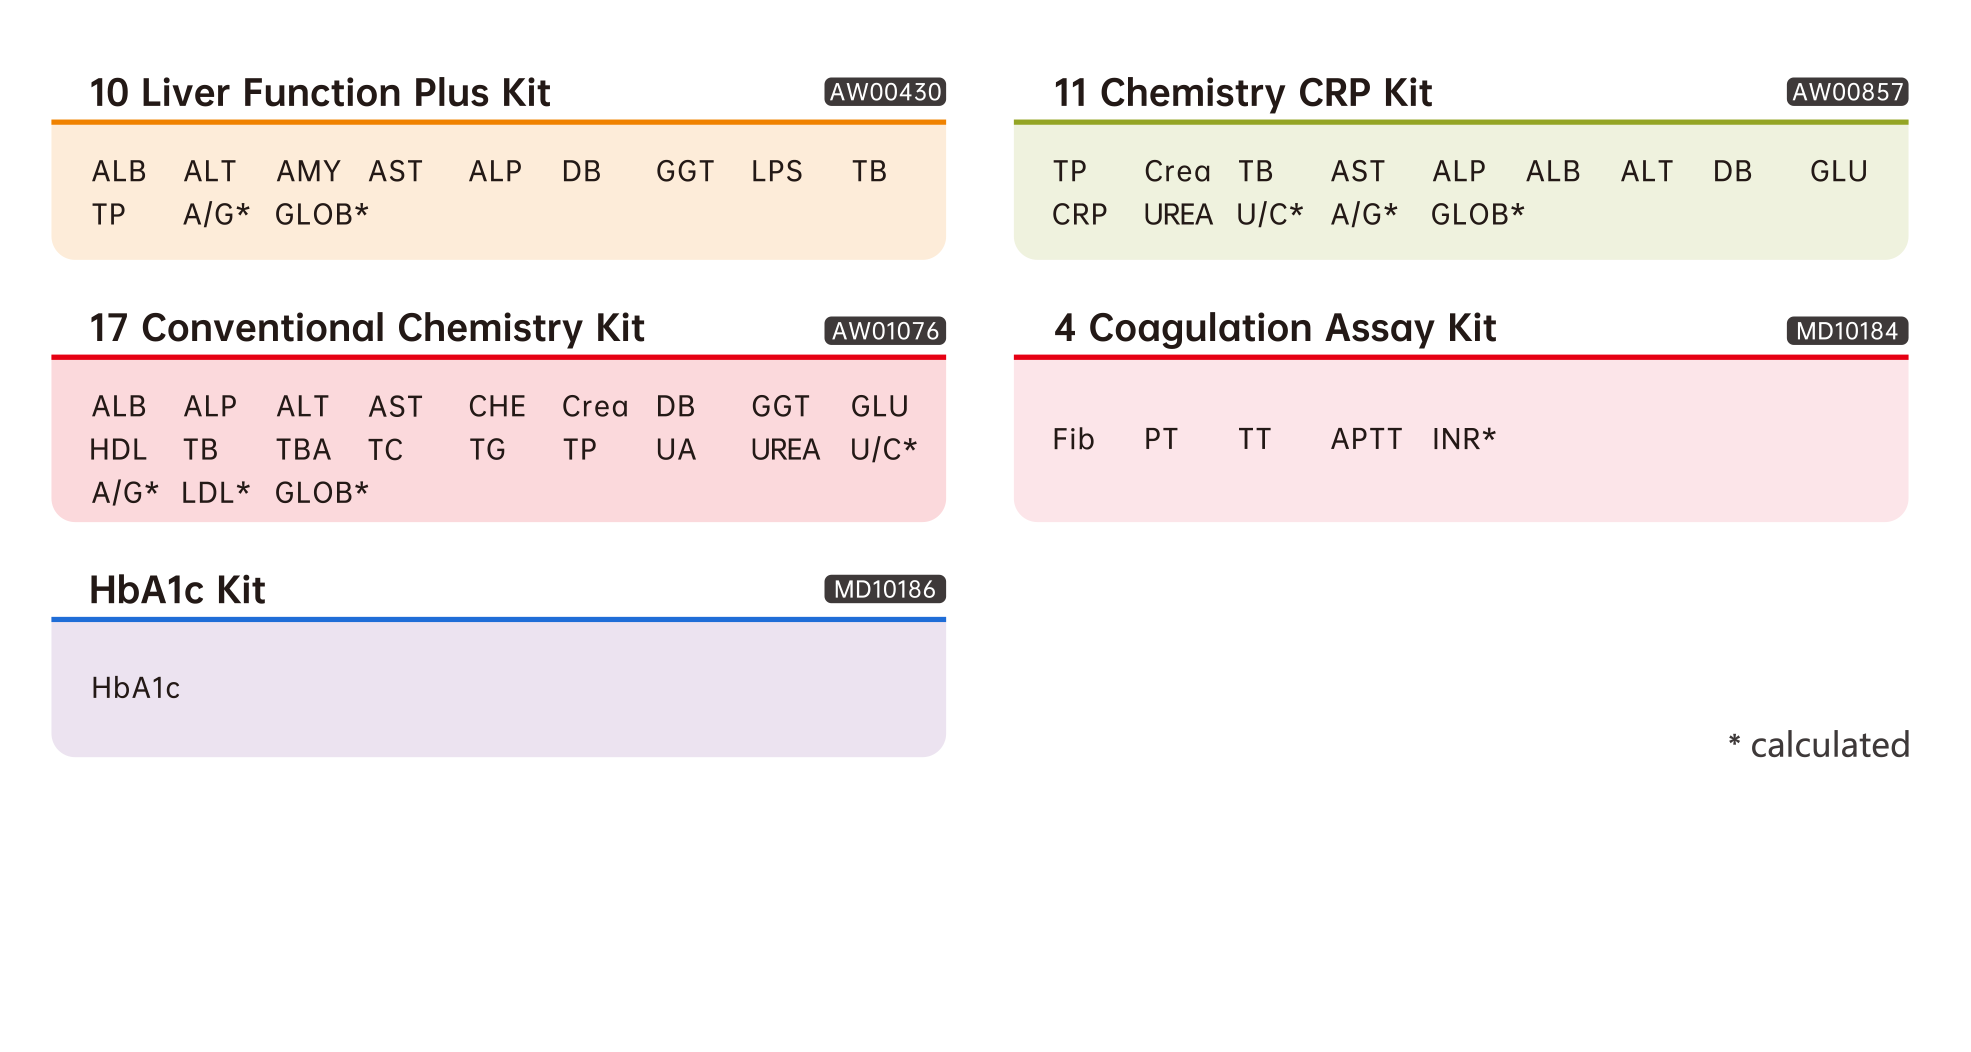
Task: Open the 10 Liver Function Plus Kit title
Action: click(320, 93)
